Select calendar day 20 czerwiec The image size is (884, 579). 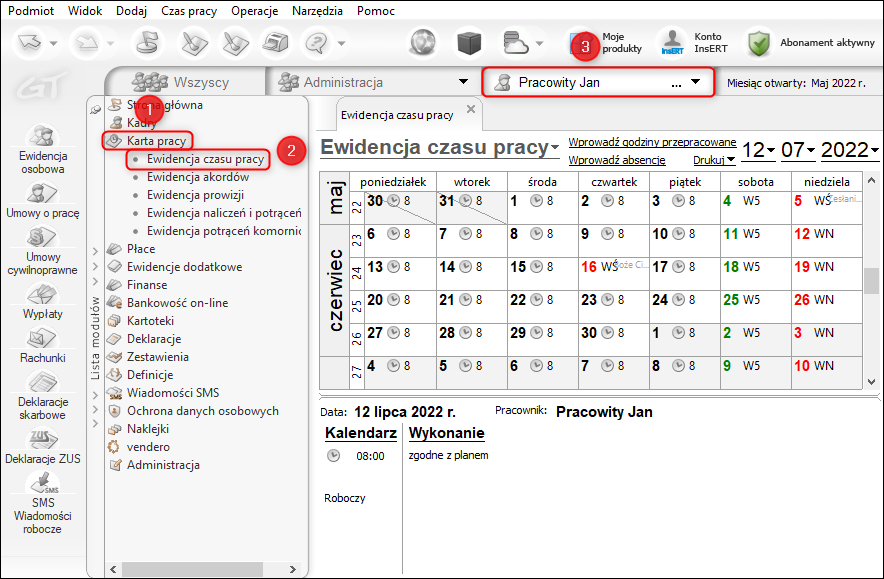click(400, 306)
